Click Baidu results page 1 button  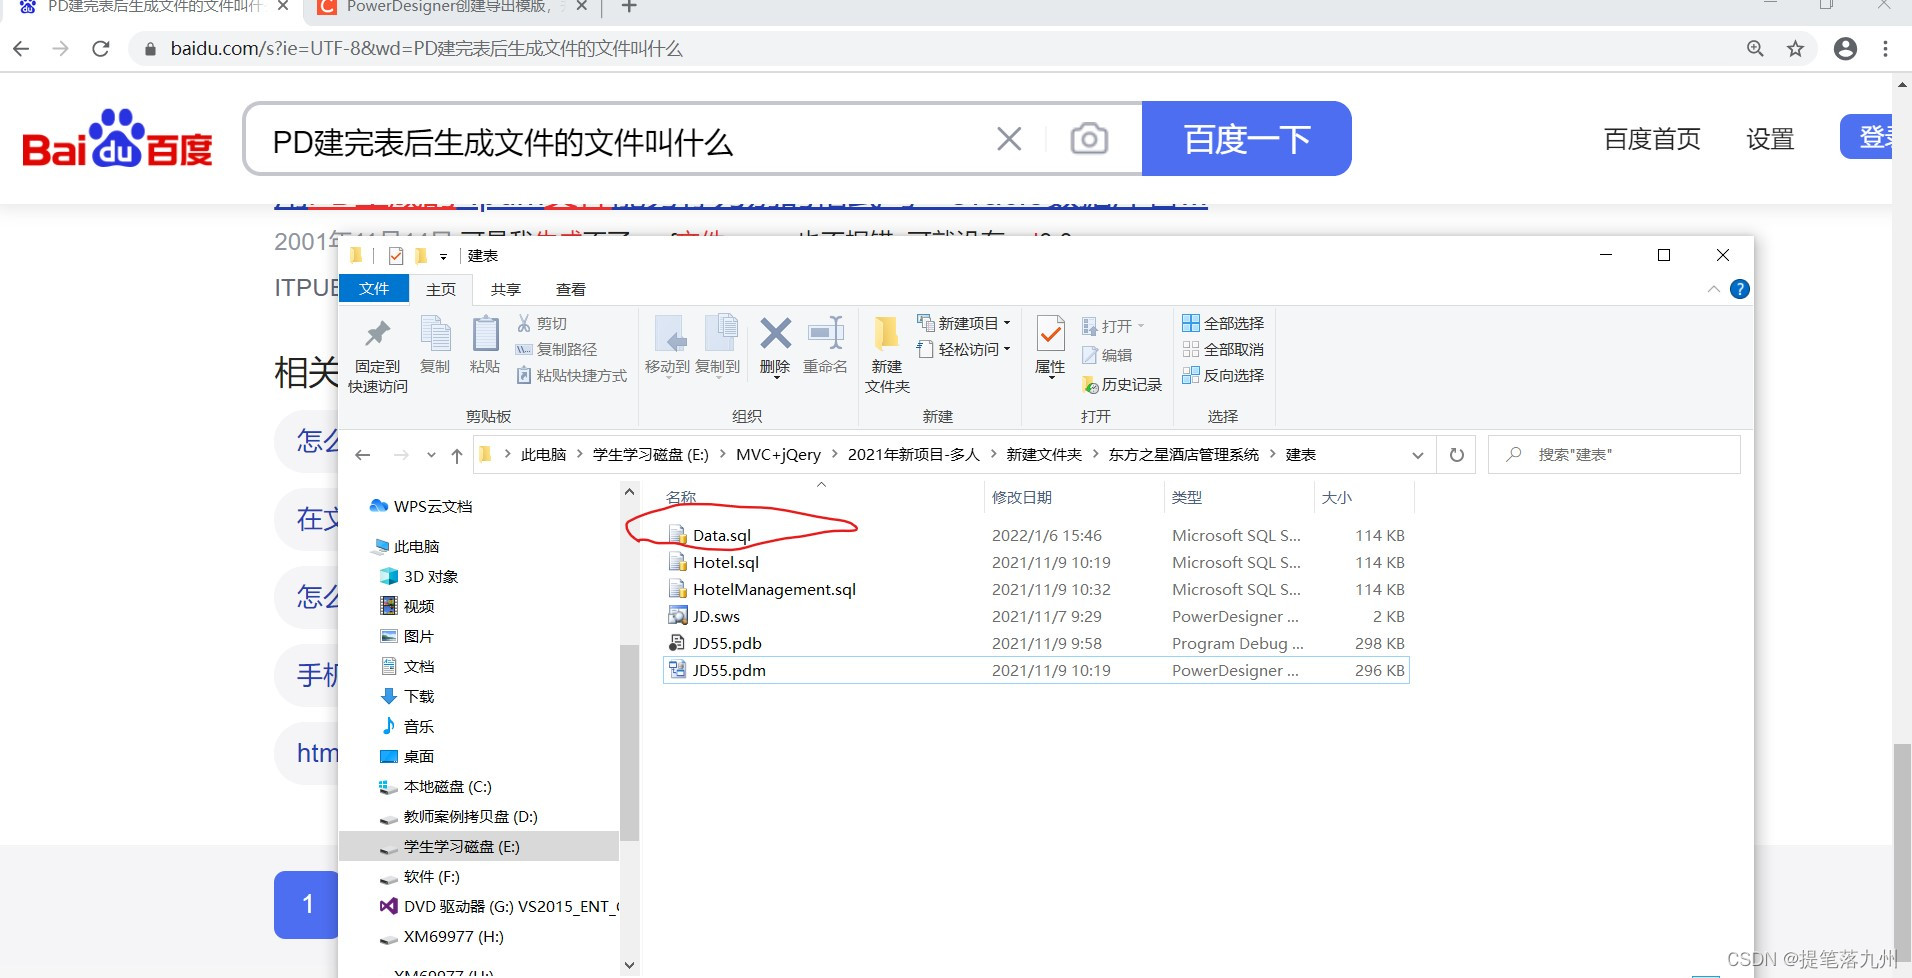pos(307,904)
